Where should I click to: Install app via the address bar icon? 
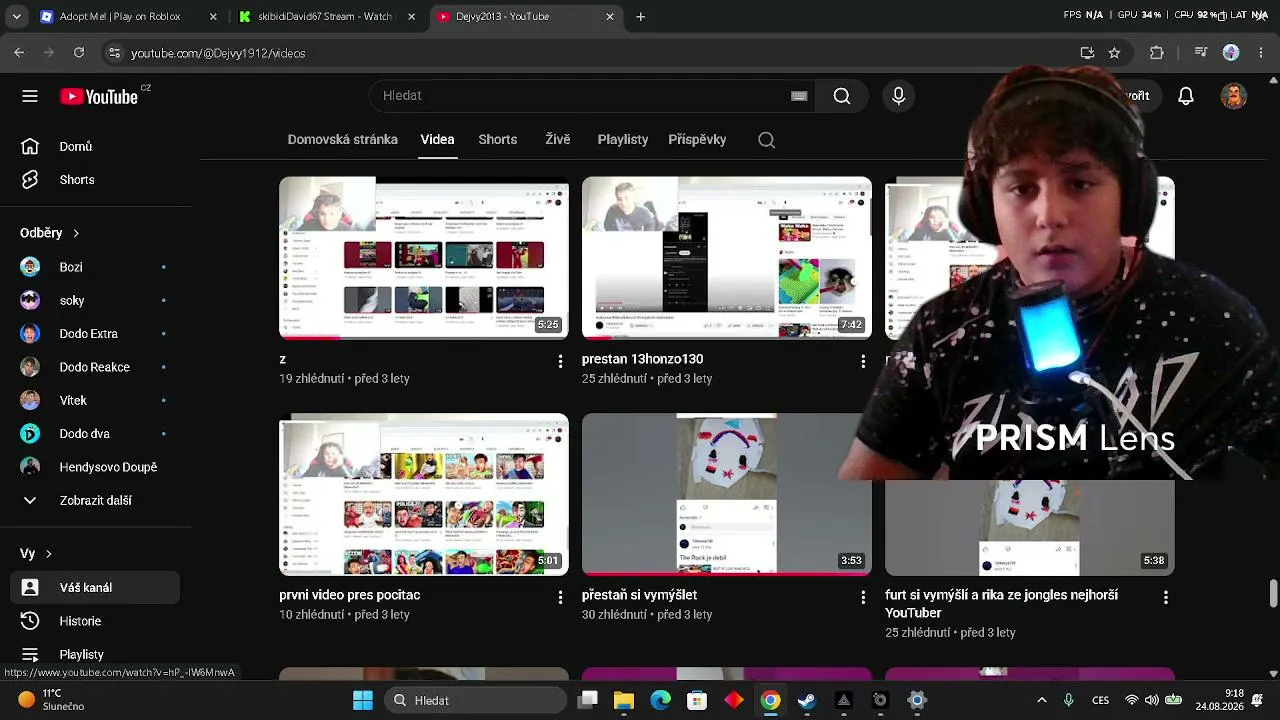(x=1087, y=53)
